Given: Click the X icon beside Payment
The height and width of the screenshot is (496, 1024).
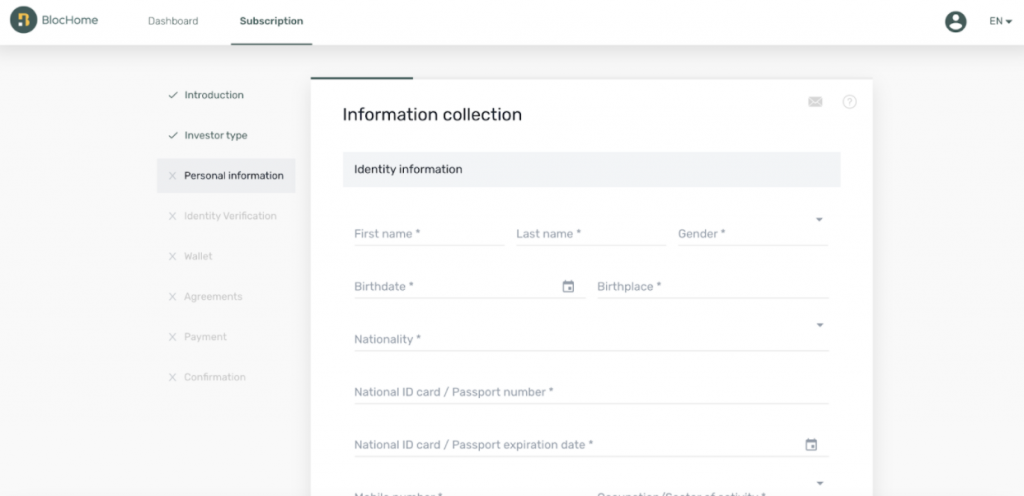Looking at the screenshot, I should coord(172,337).
